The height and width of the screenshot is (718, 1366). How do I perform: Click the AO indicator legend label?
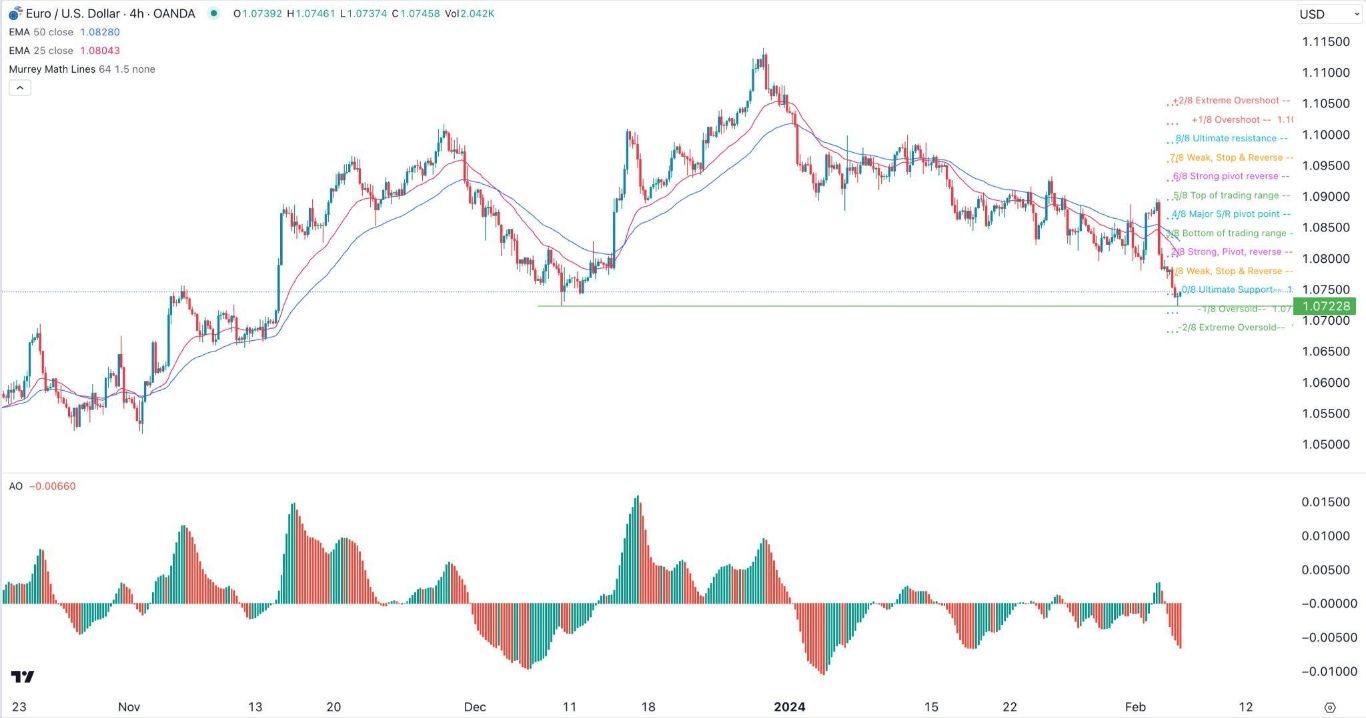click(x=14, y=486)
